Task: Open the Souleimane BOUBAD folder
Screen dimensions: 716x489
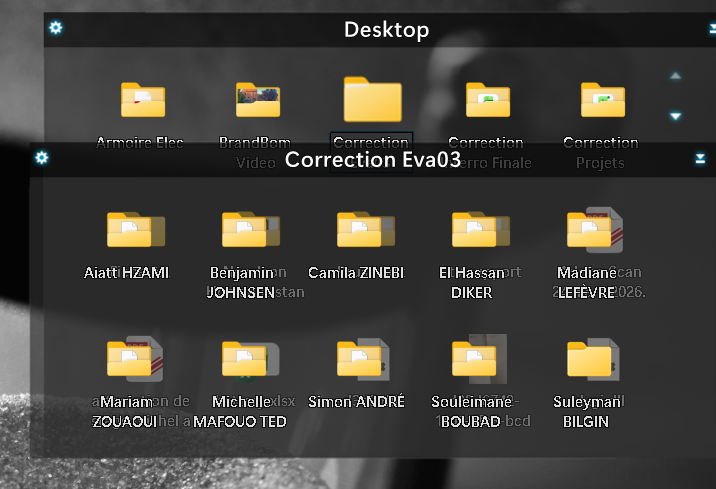Action: (x=474, y=358)
